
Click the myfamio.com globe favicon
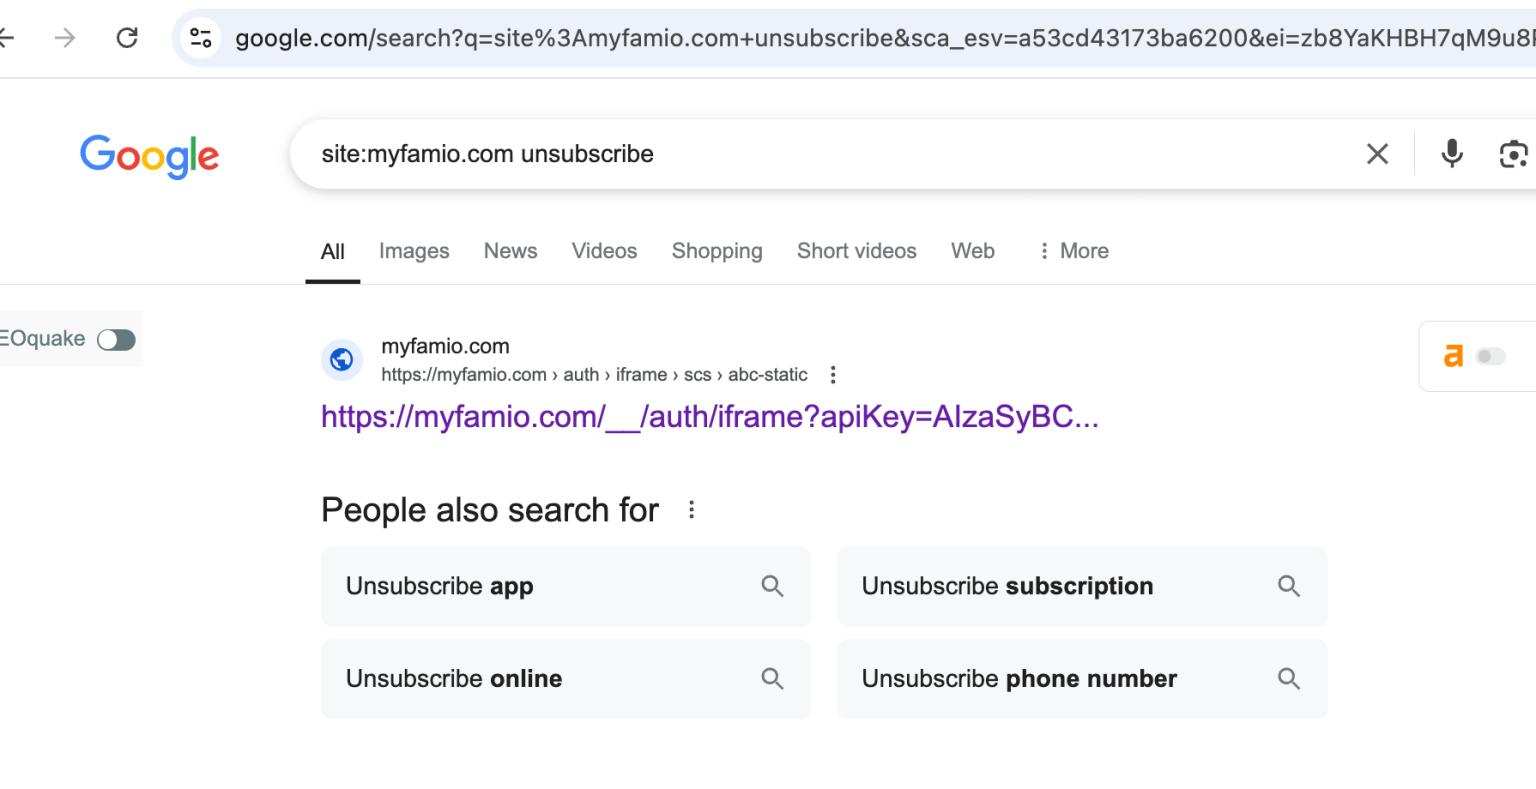[342, 360]
